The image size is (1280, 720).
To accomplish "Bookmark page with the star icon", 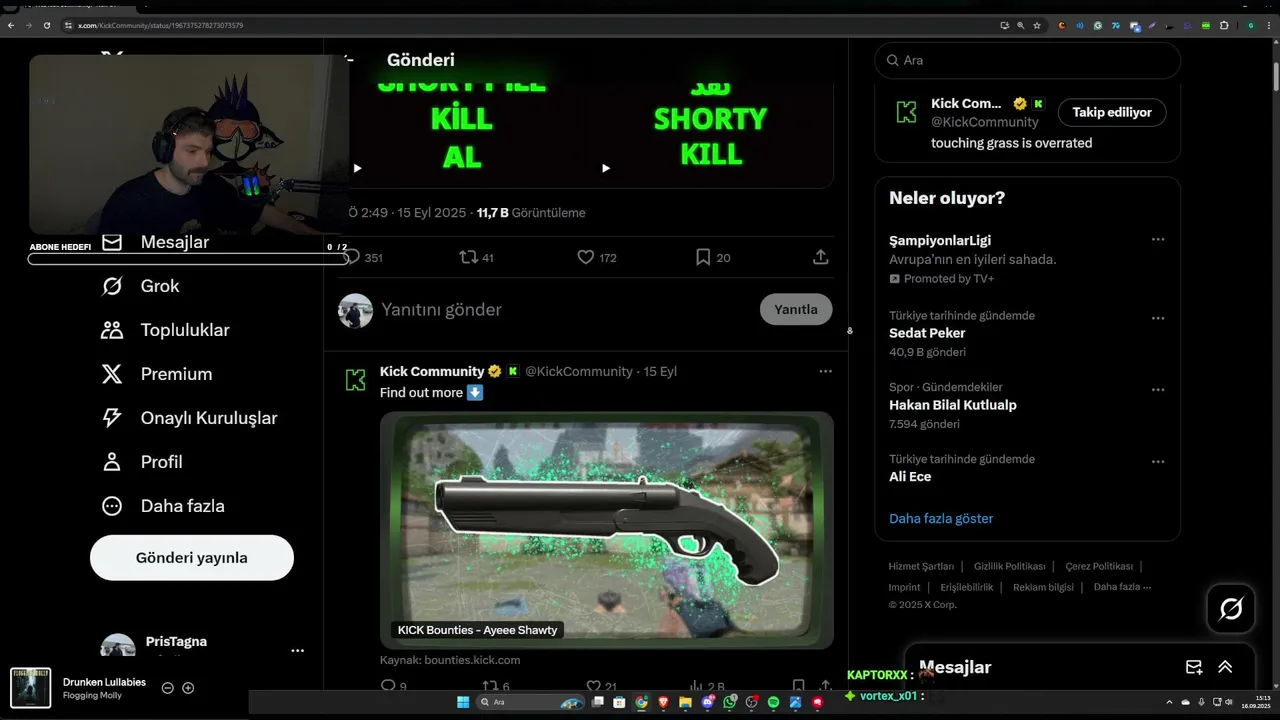I will click(1037, 25).
